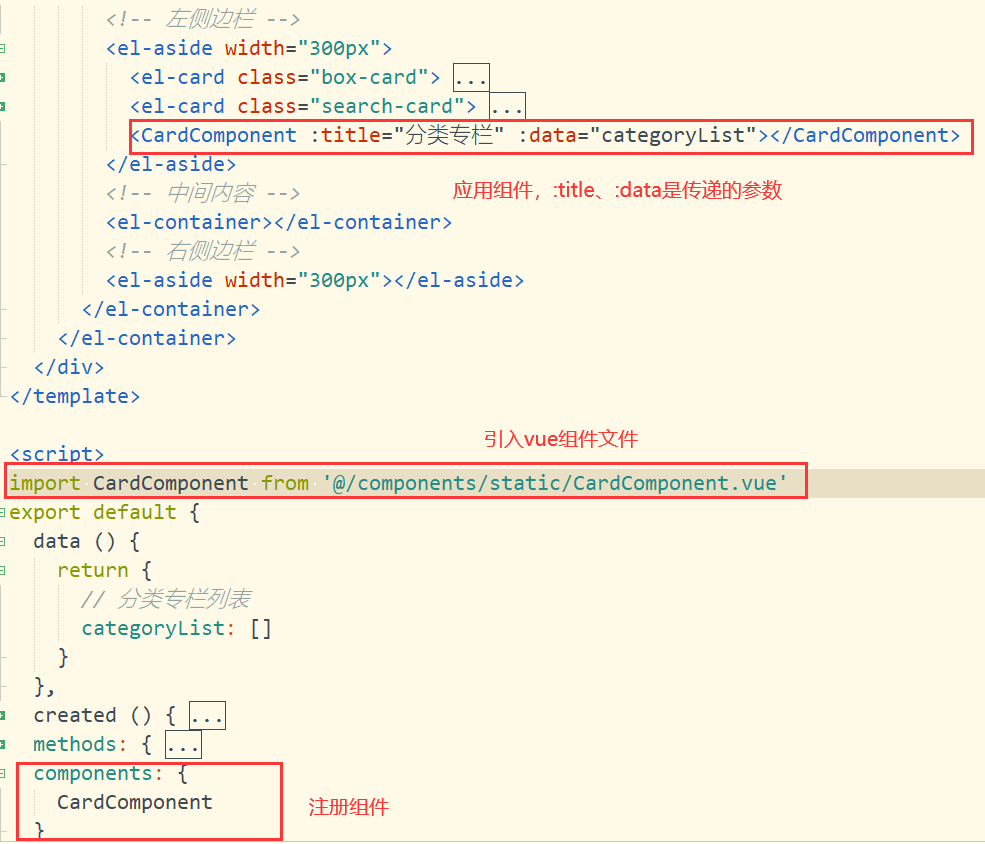Click the opening script tag
Viewport: 985px width, 844px height.
[56, 455]
